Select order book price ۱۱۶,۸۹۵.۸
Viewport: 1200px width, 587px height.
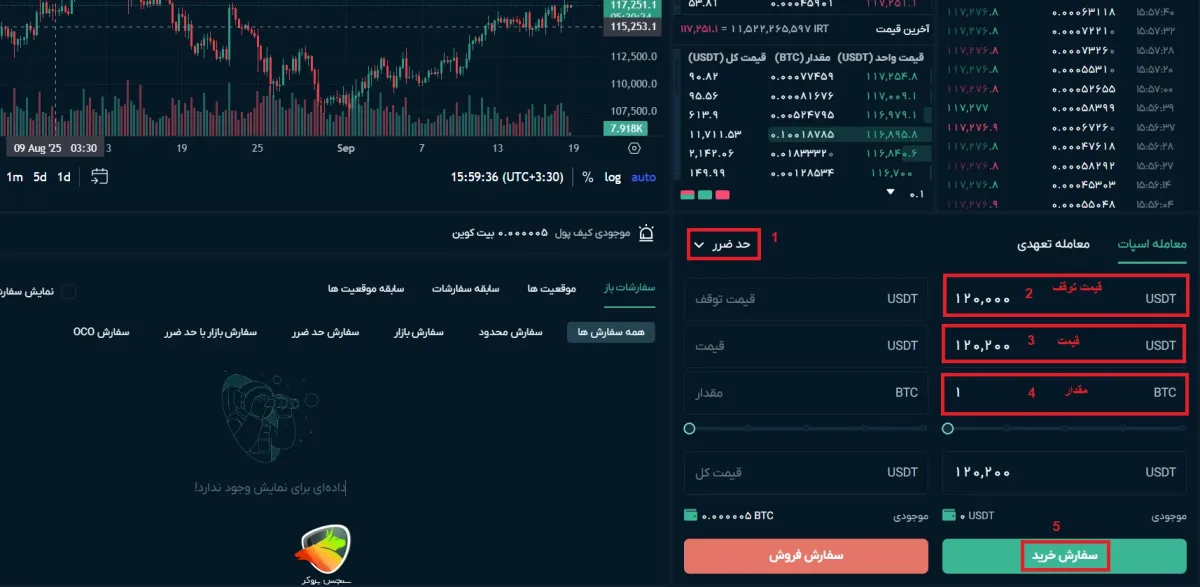[890, 134]
